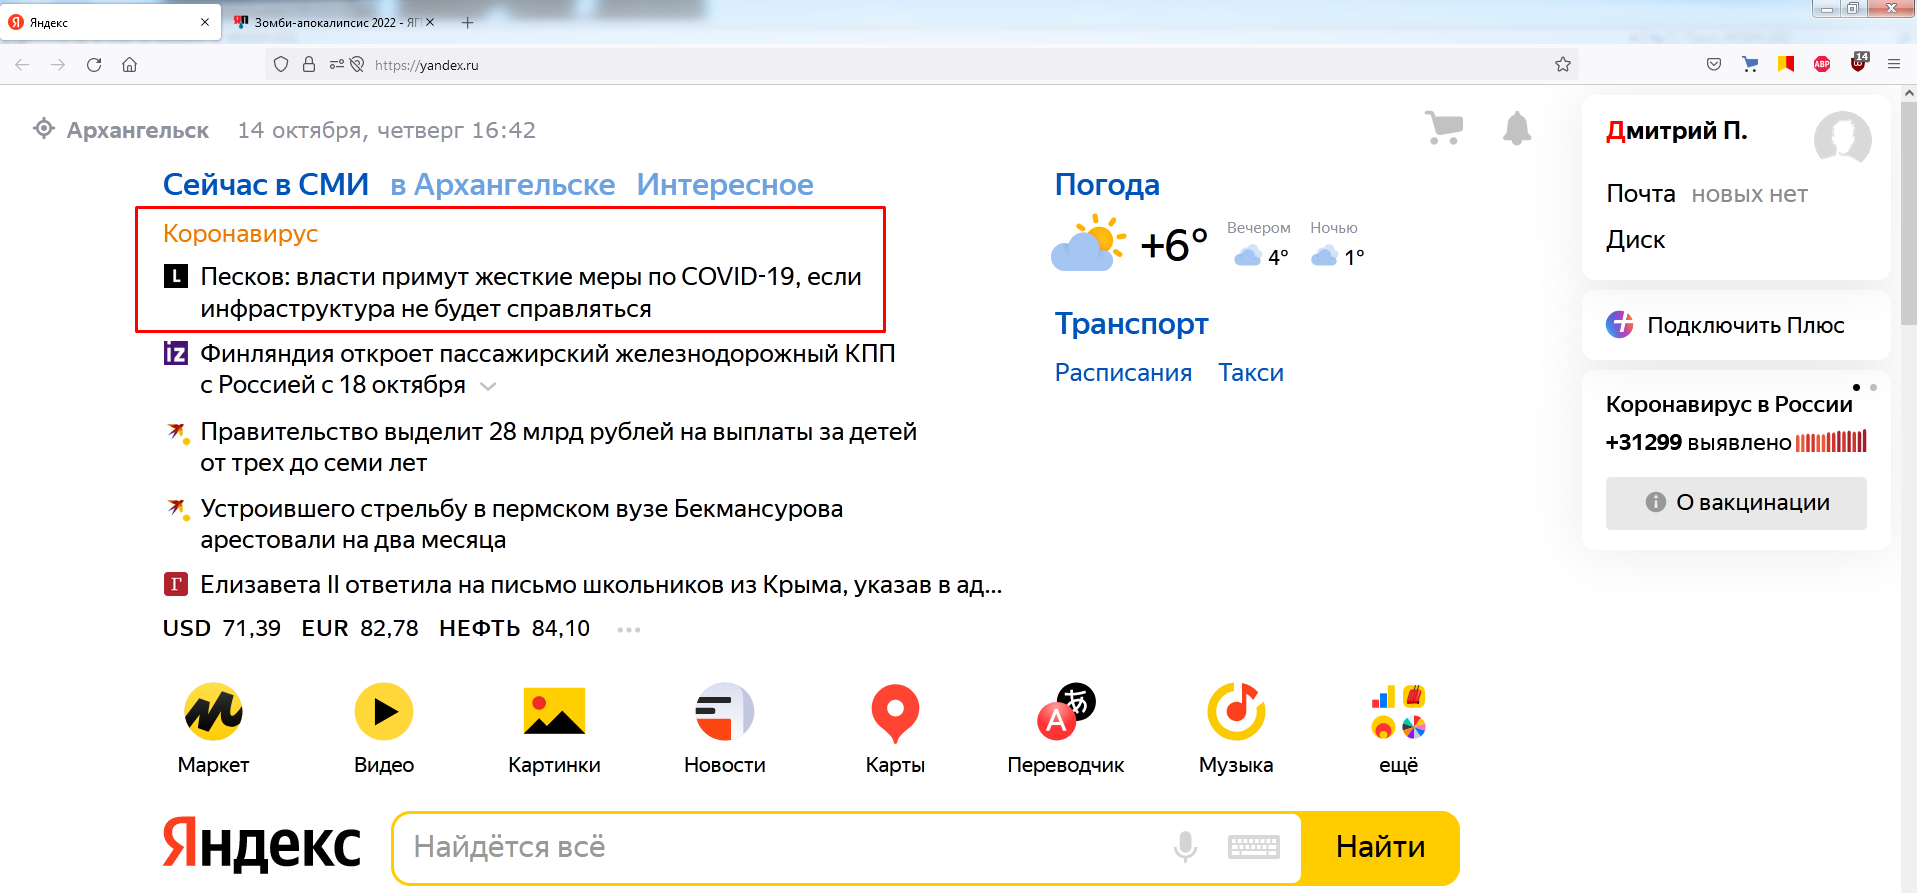Open the shopping cart icon near the bell

pos(1444,128)
